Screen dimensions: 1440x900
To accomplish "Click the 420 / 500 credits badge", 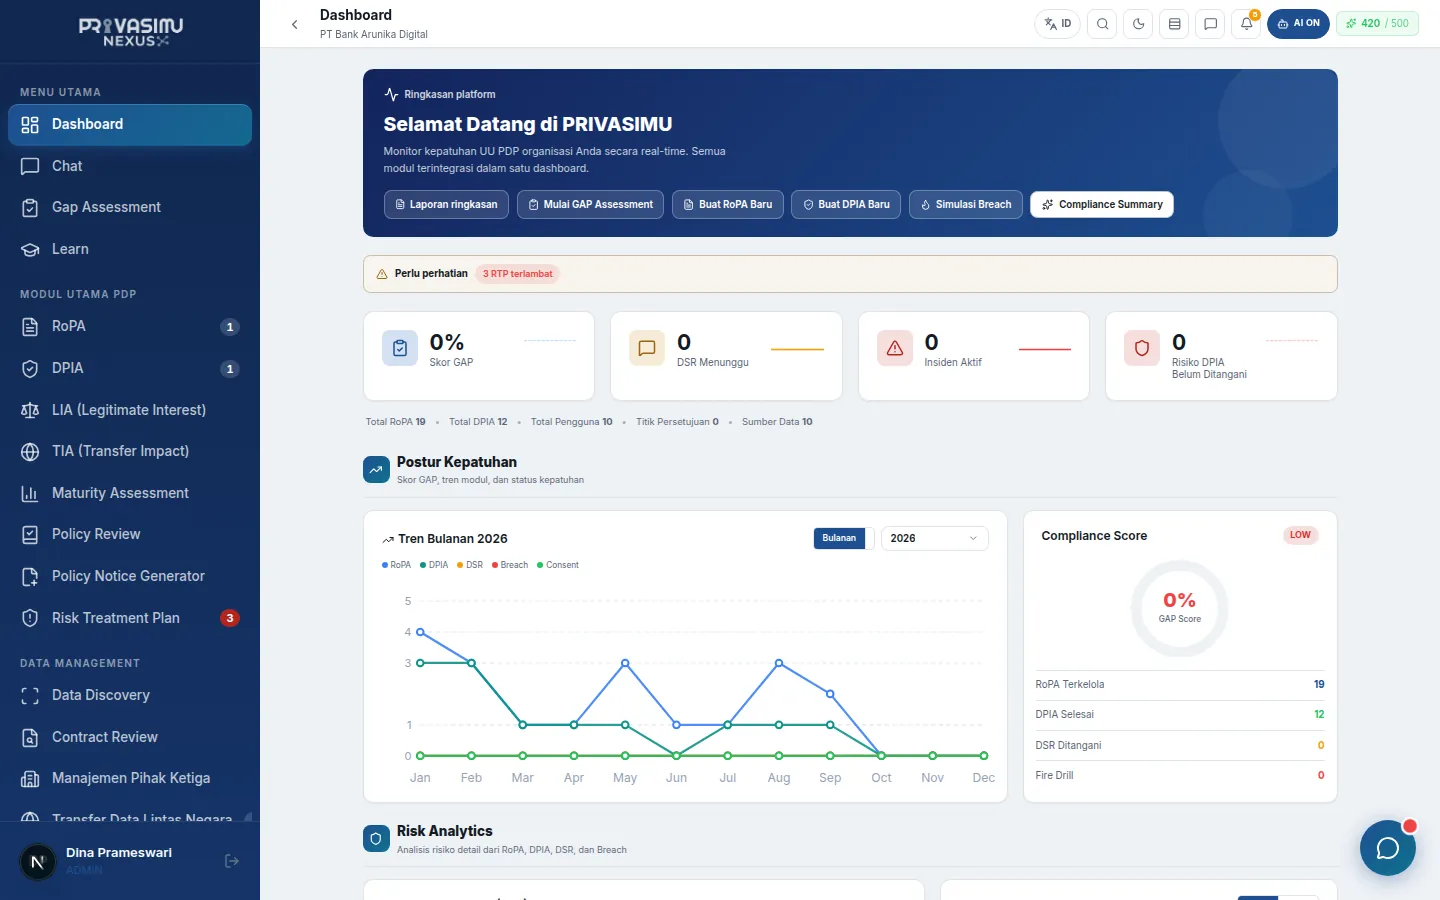I will pos(1377,24).
